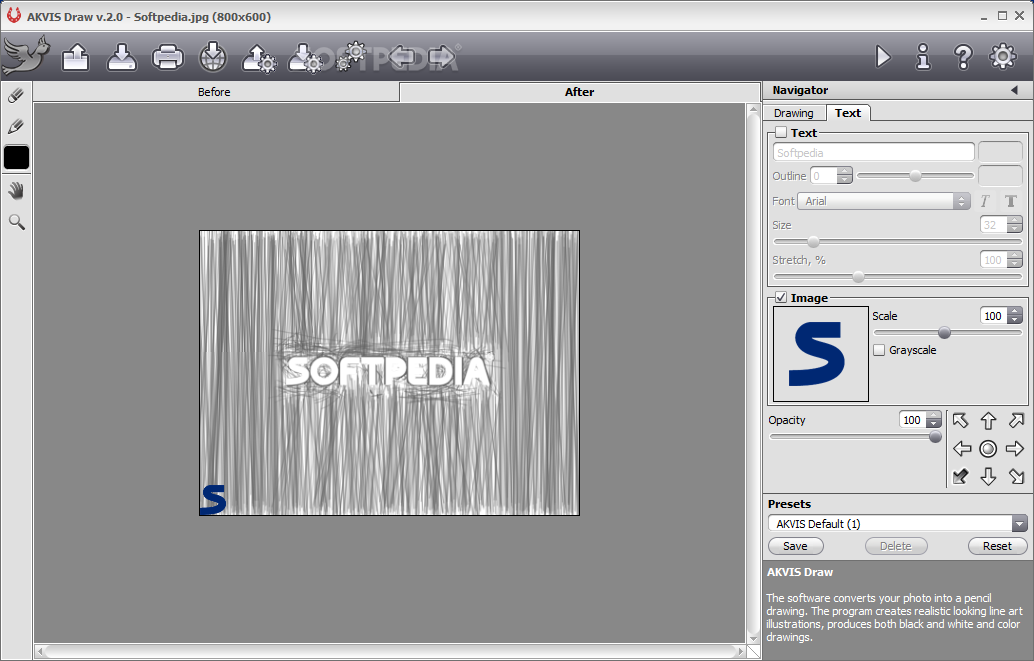Viewport: 1034px width, 661px height.
Task: Click the Outline slider handle
Action: point(915,176)
